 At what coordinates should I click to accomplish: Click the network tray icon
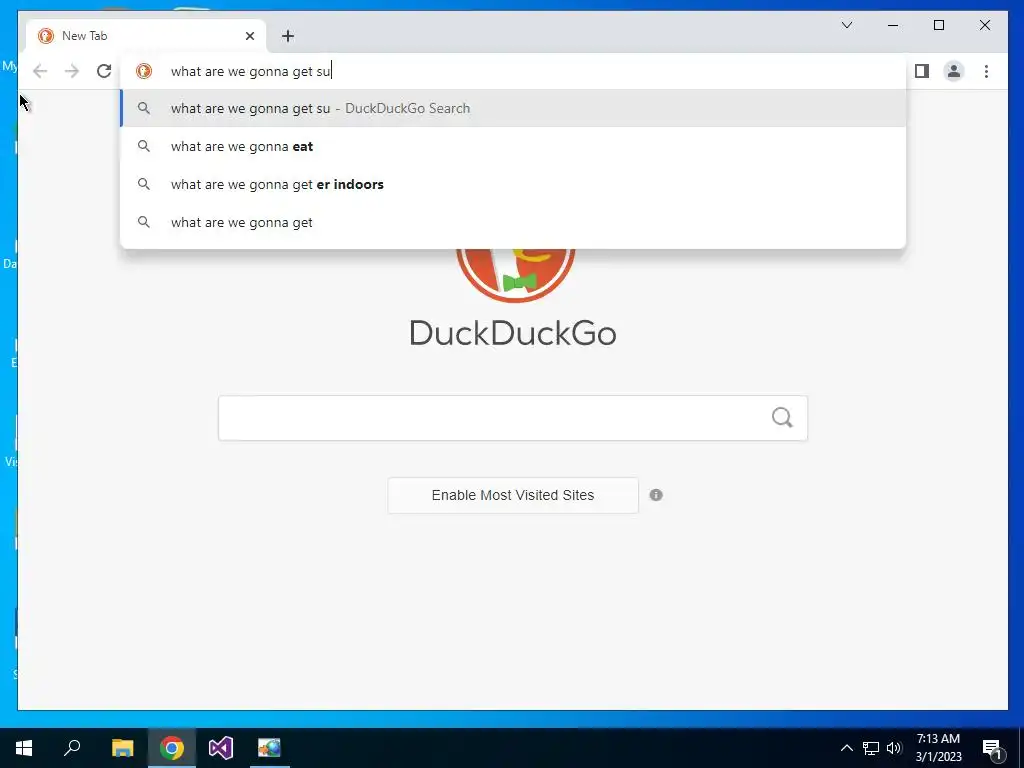pos(871,748)
